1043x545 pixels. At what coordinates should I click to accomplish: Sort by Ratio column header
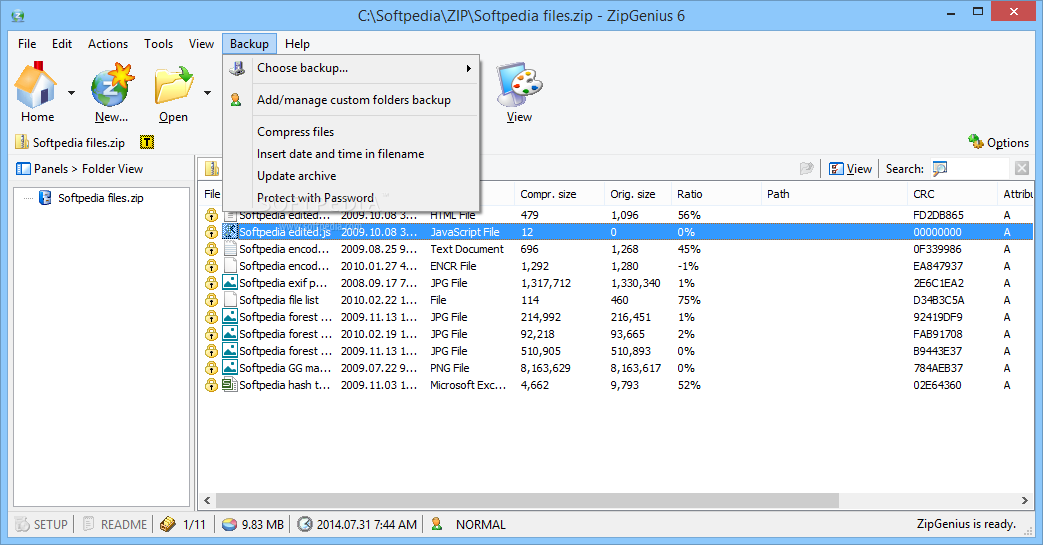(x=716, y=194)
